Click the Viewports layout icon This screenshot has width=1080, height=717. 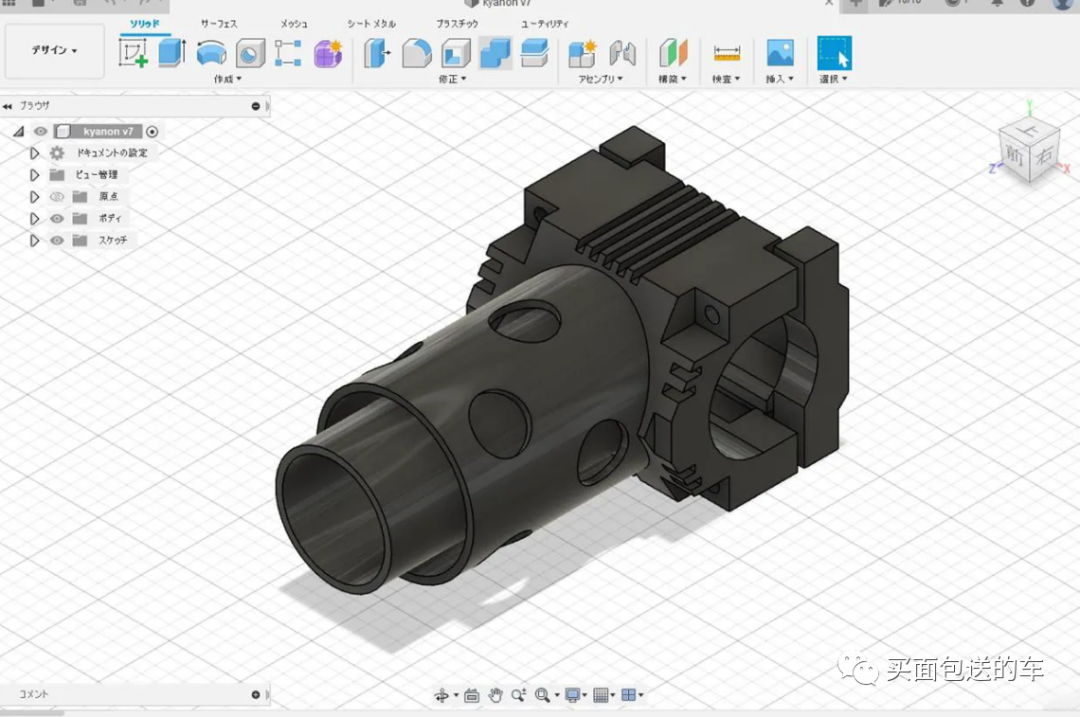pos(628,696)
